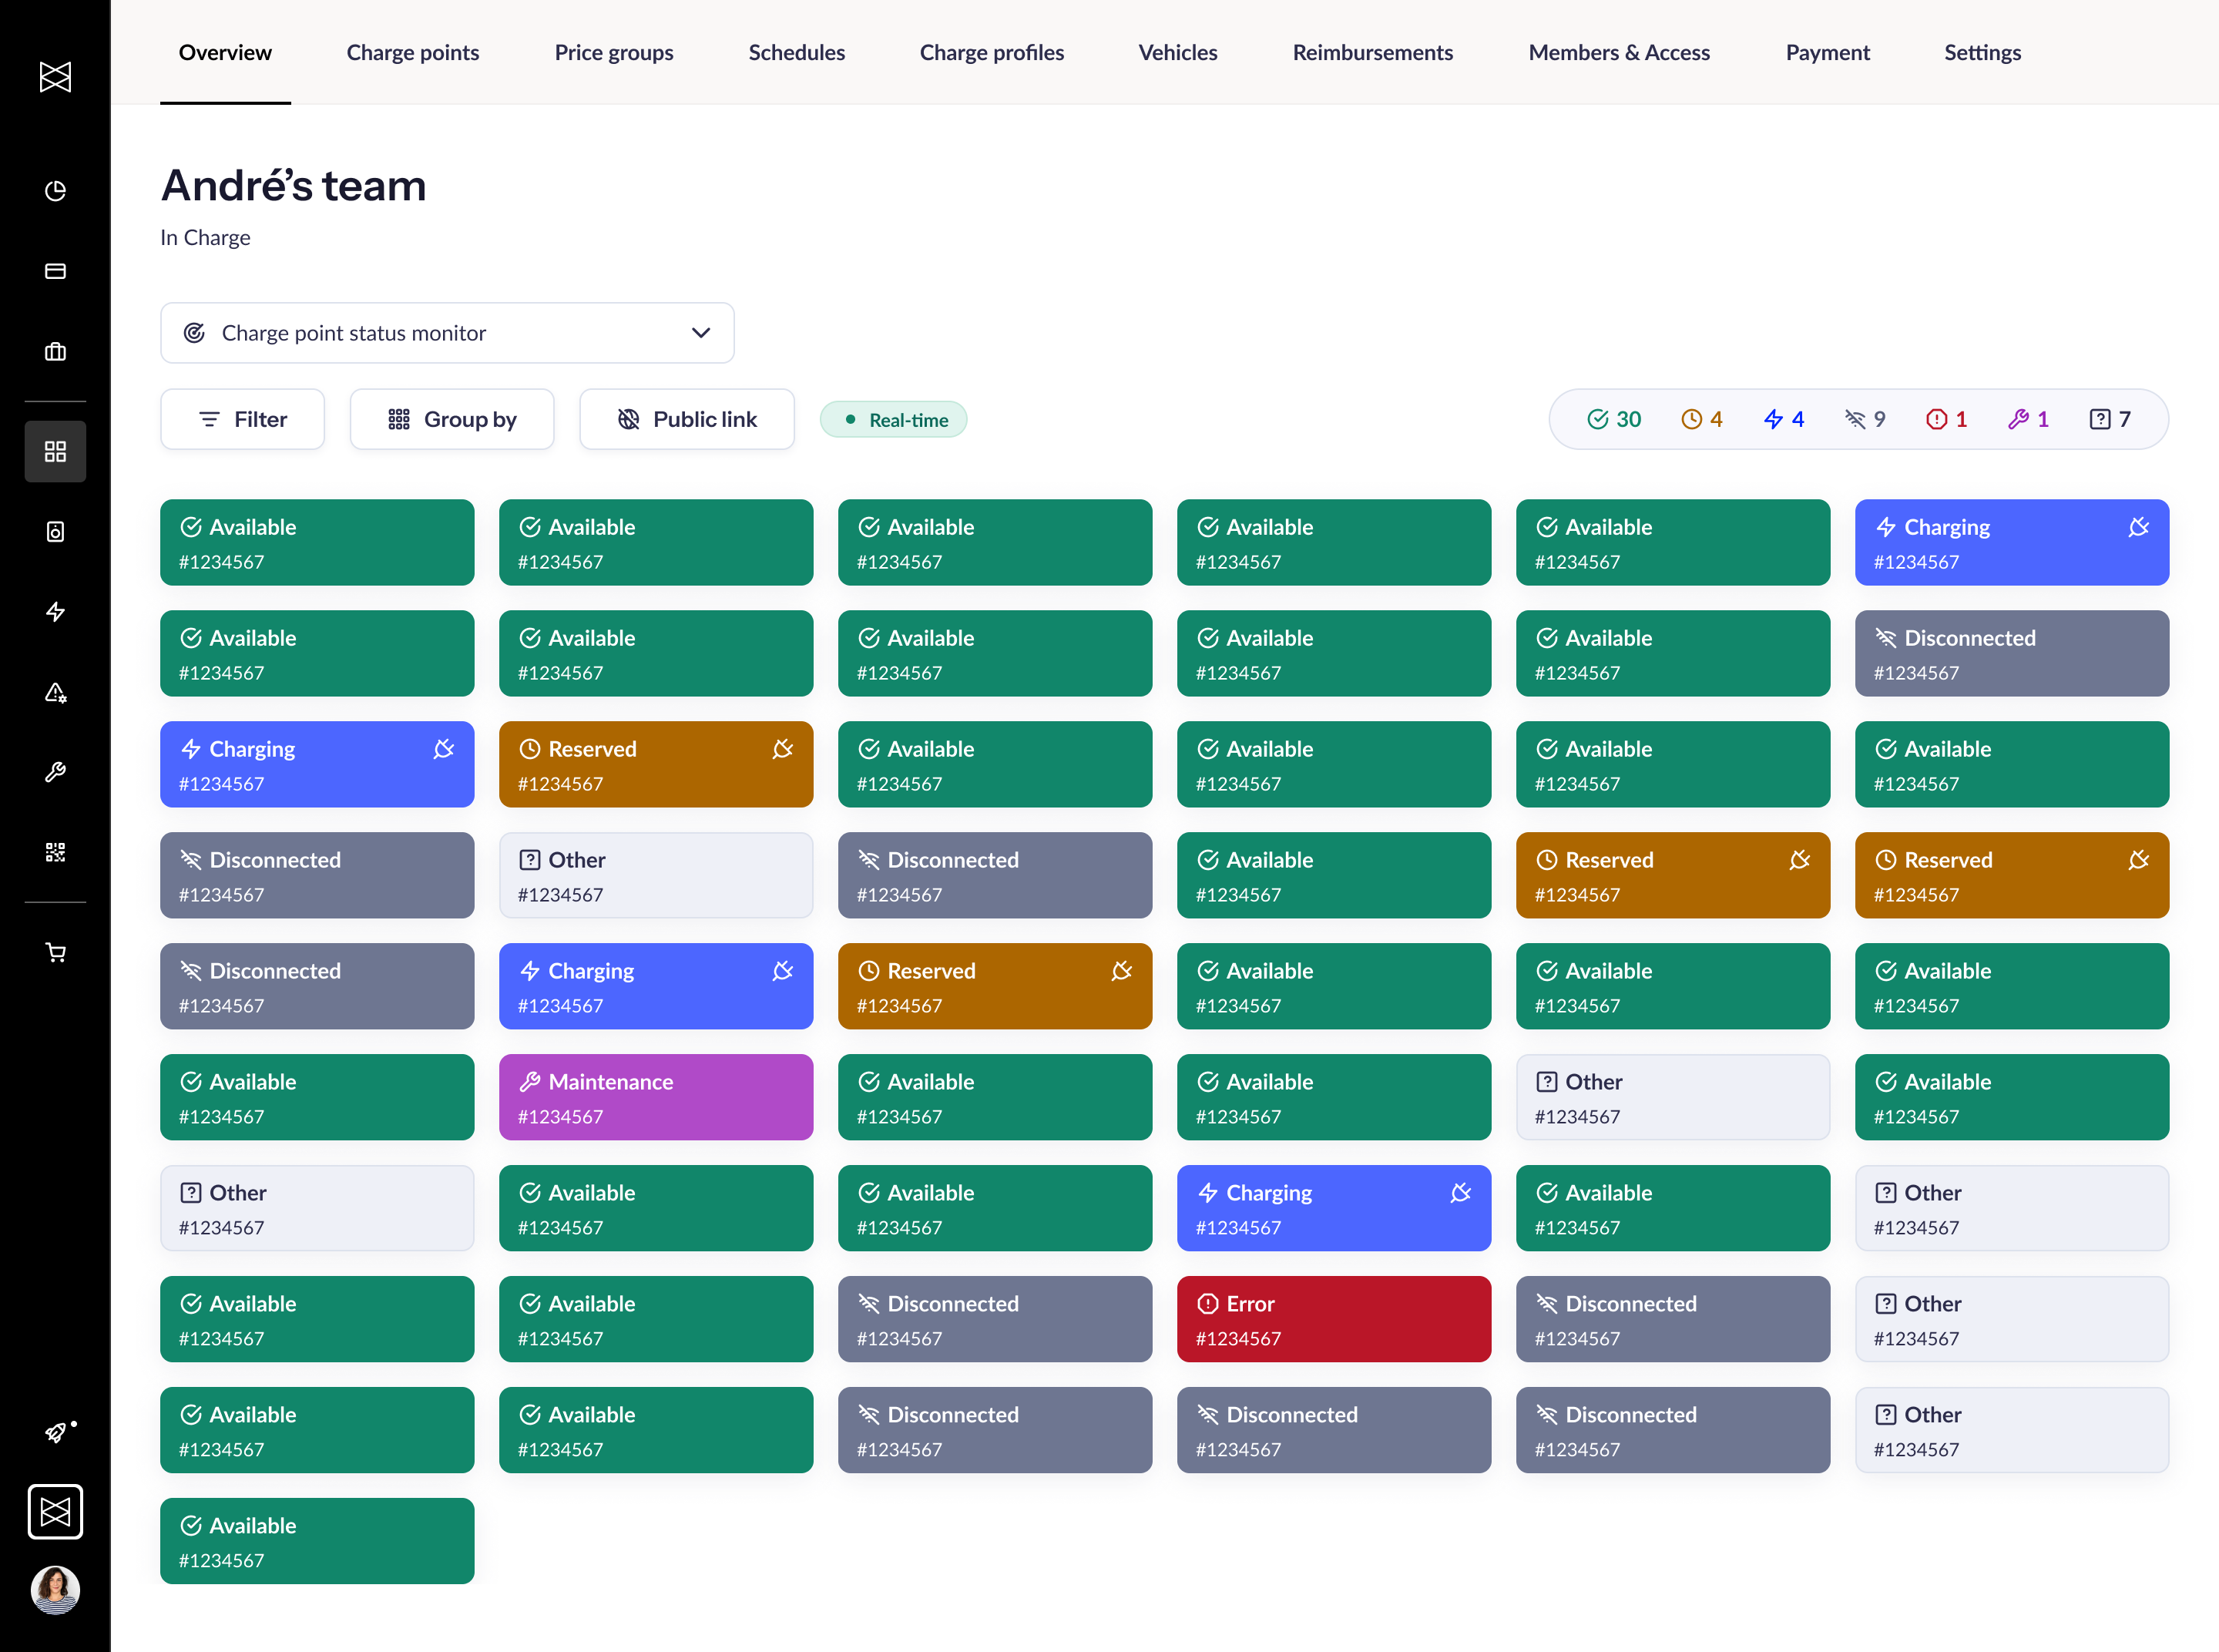Click the briefcase icon in the sidebar
2219x1652 pixels.
(x=55, y=351)
